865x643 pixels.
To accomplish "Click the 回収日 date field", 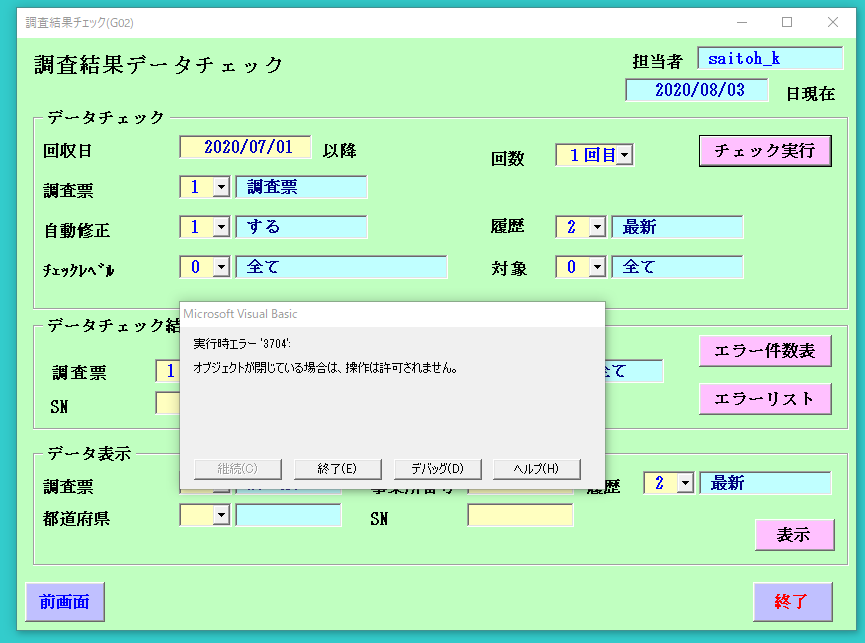I will point(245,147).
